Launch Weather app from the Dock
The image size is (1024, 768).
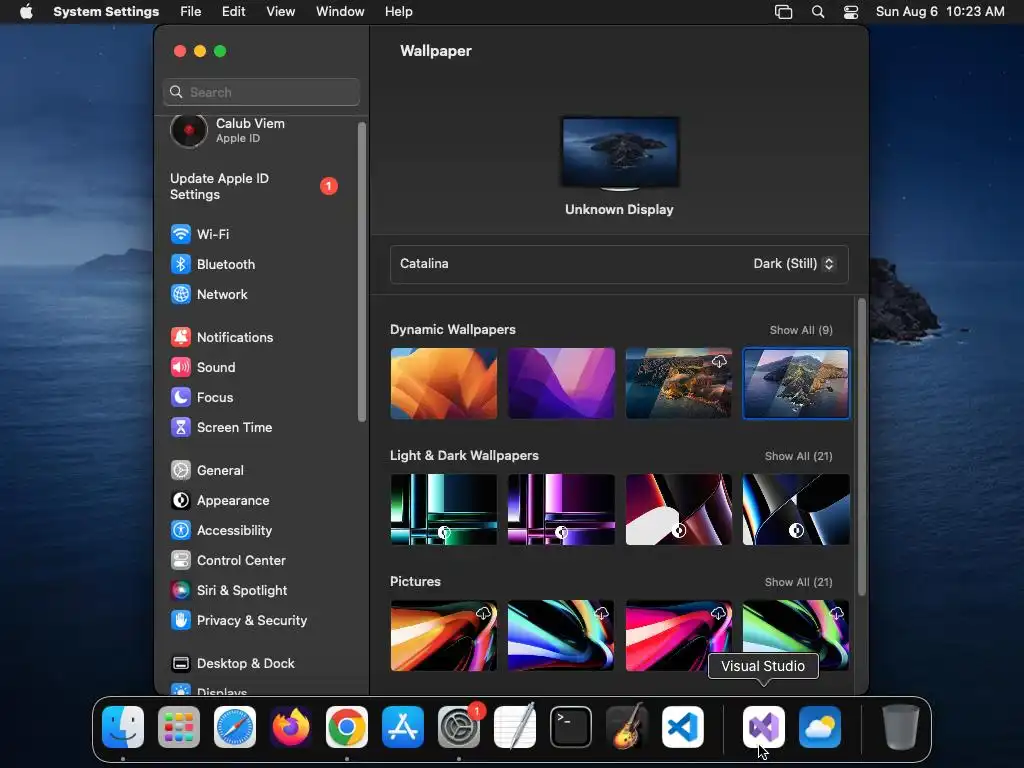[x=820, y=727]
